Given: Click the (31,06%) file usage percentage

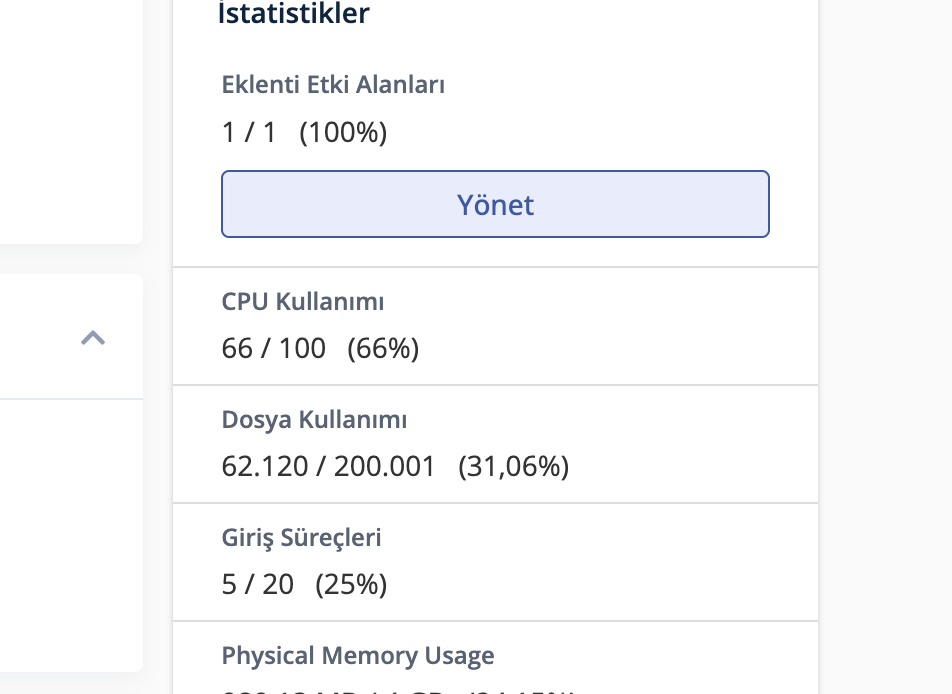Looking at the screenshot, I should pos(513,467).
